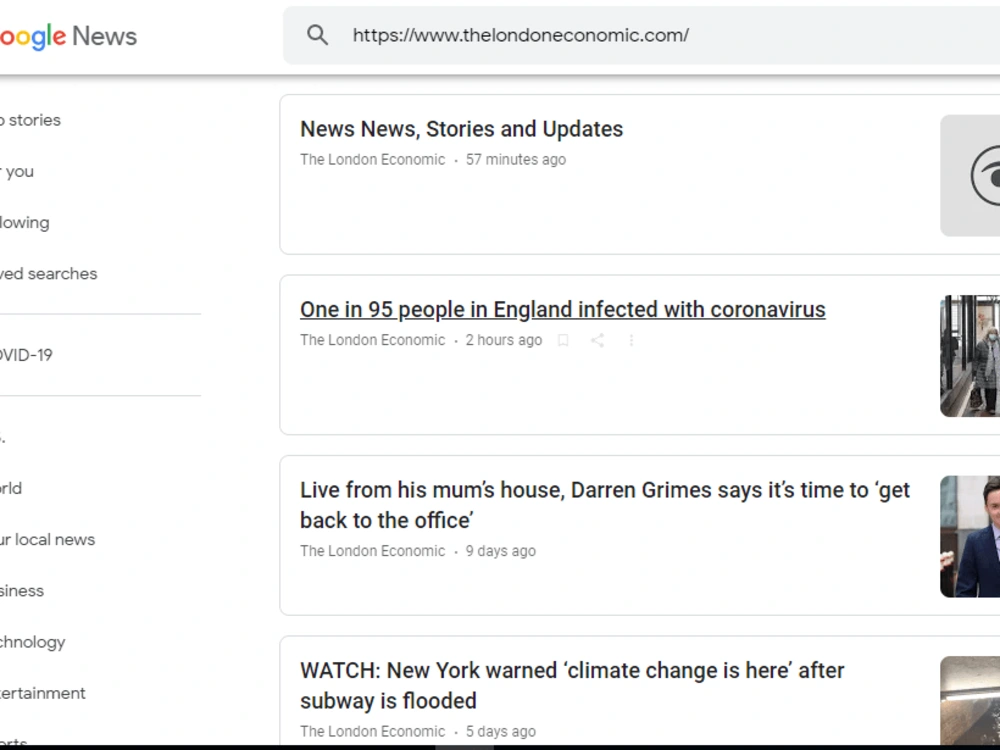The image size is (1000, 750).
Task: Open subway flood story thumbnail
Action: pos(970,700)
